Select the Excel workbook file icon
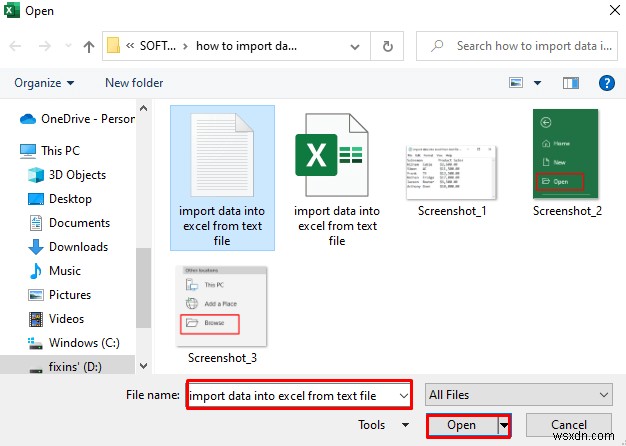 click(x=331, y=155)
